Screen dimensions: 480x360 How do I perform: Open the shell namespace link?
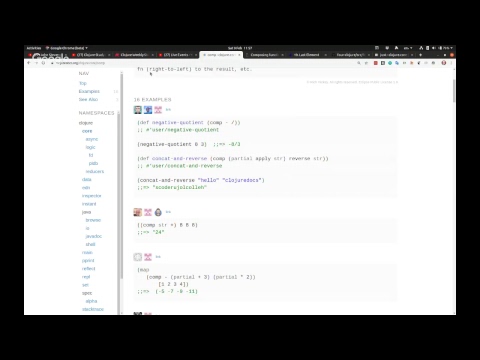tap(90, 244)
